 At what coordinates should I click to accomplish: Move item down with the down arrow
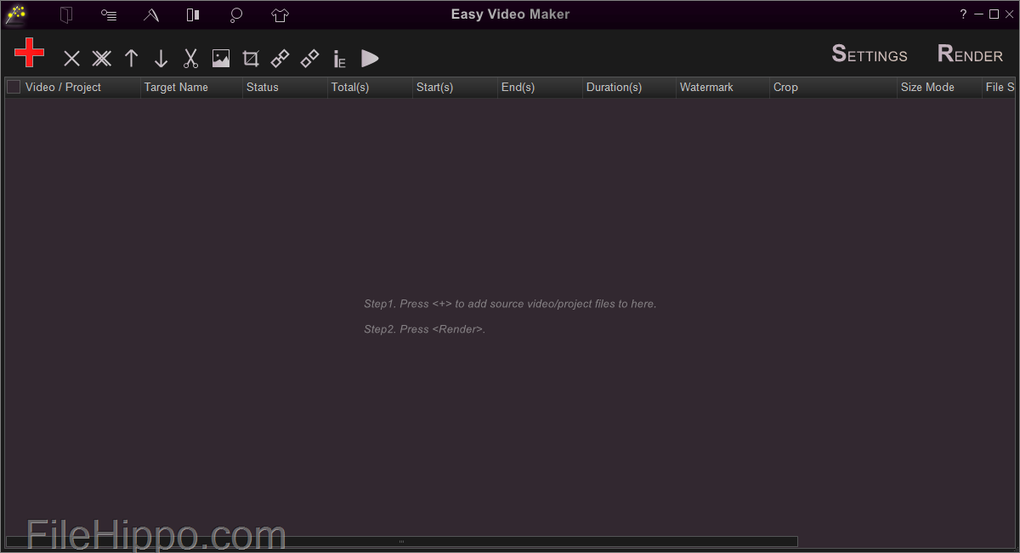pyautogui.click(x=161, y=59)
